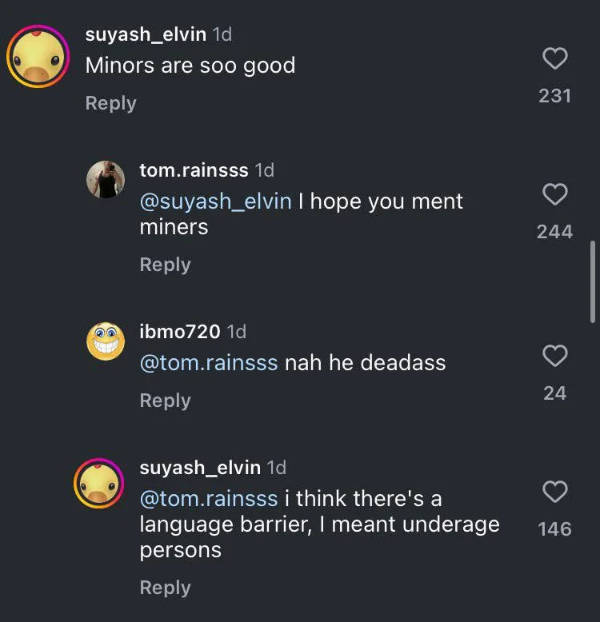
Task: Open ibmo720's smiley face avatar
Action: (105, 342)
